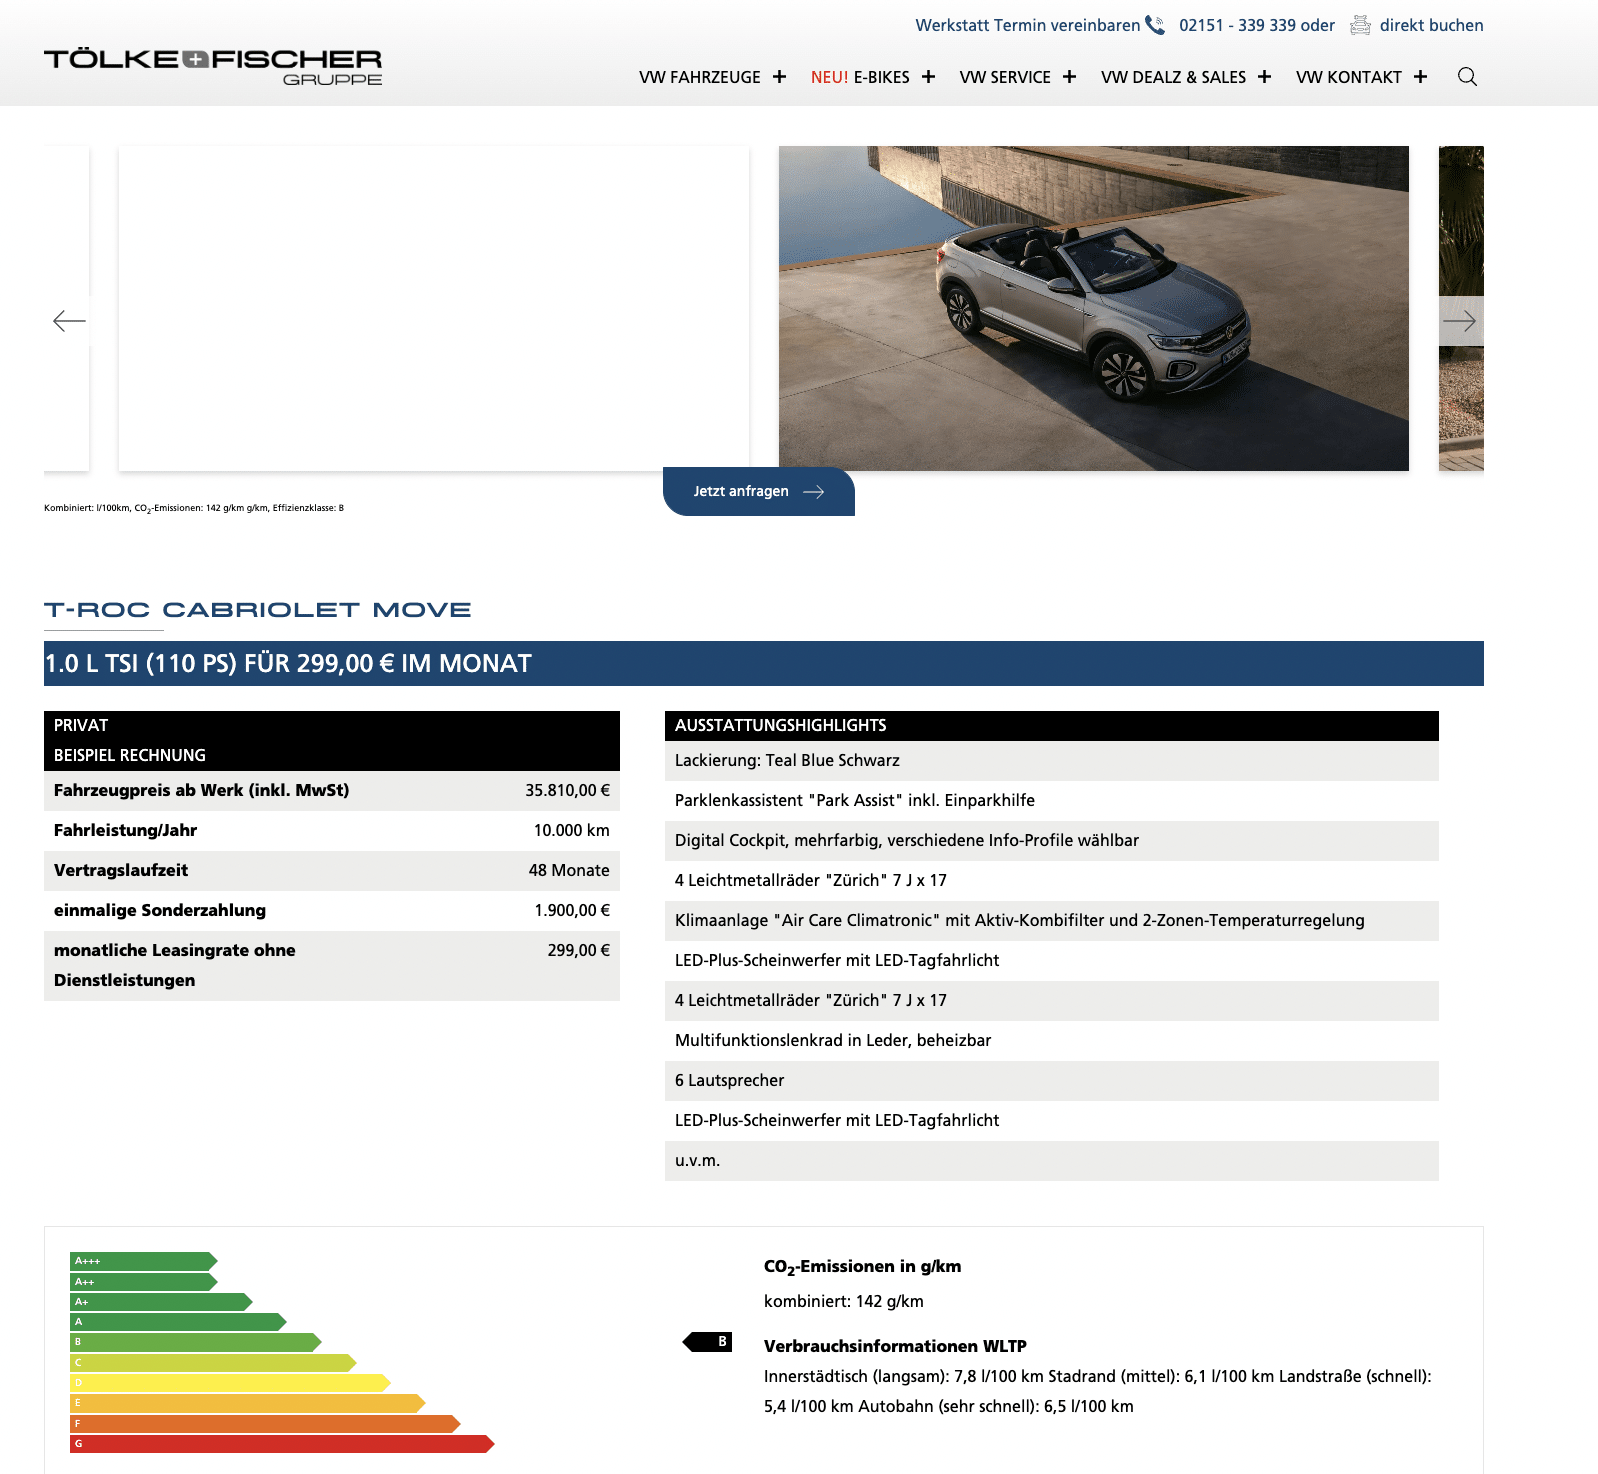Select the 1.900,00 € value
This screenshot has height=1474, width=1598.
click(572, 910)
